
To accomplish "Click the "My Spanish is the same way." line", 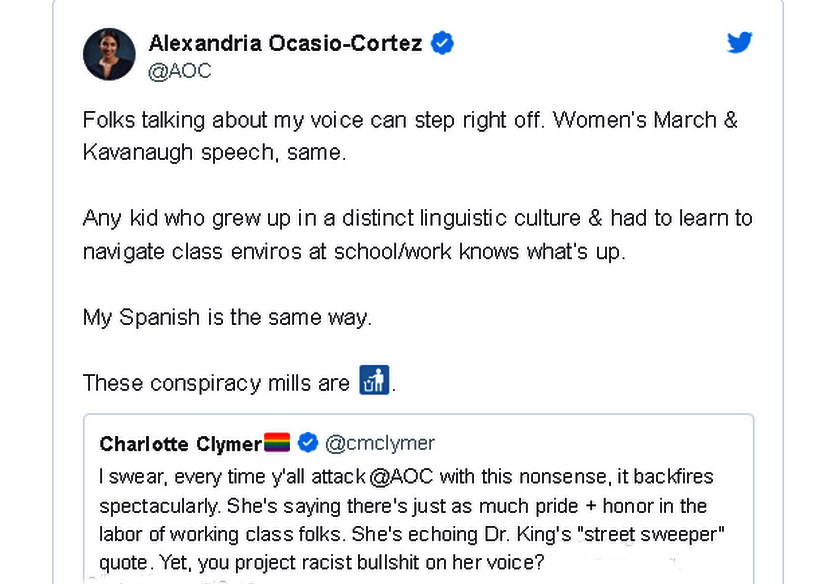I will [227, 317].
